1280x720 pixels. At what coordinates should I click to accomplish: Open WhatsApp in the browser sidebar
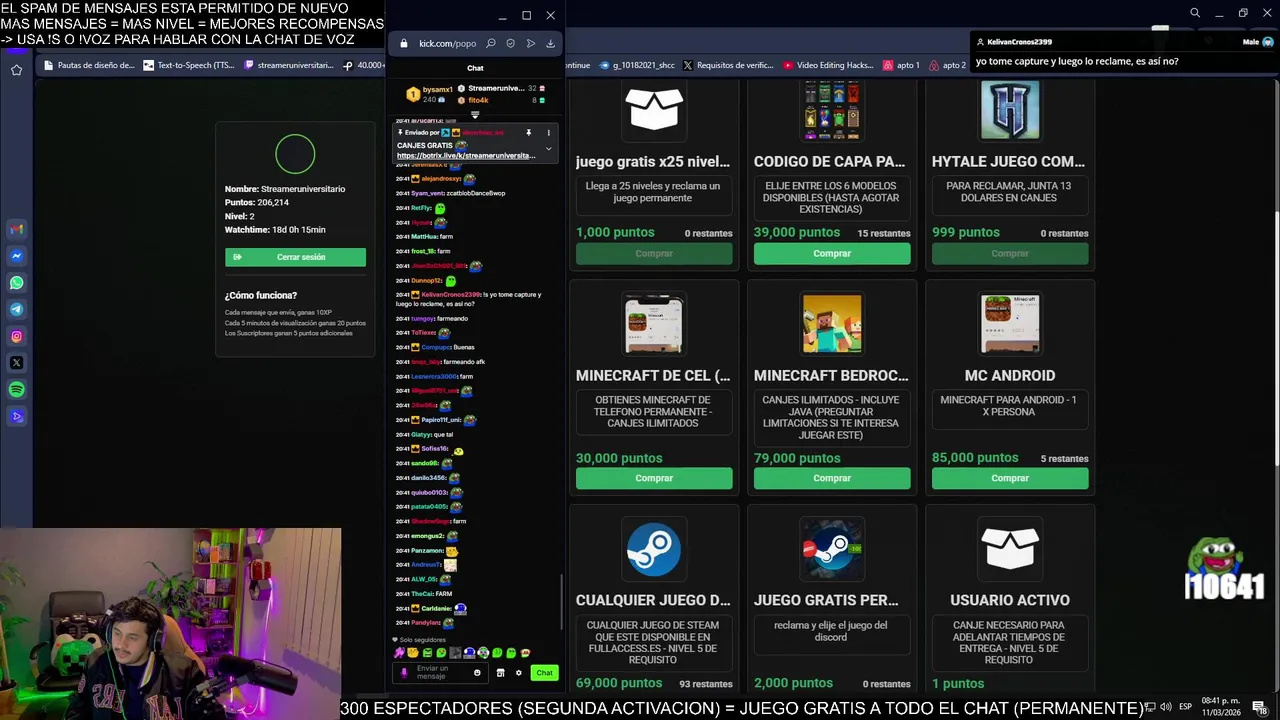[x=16, y=283]
